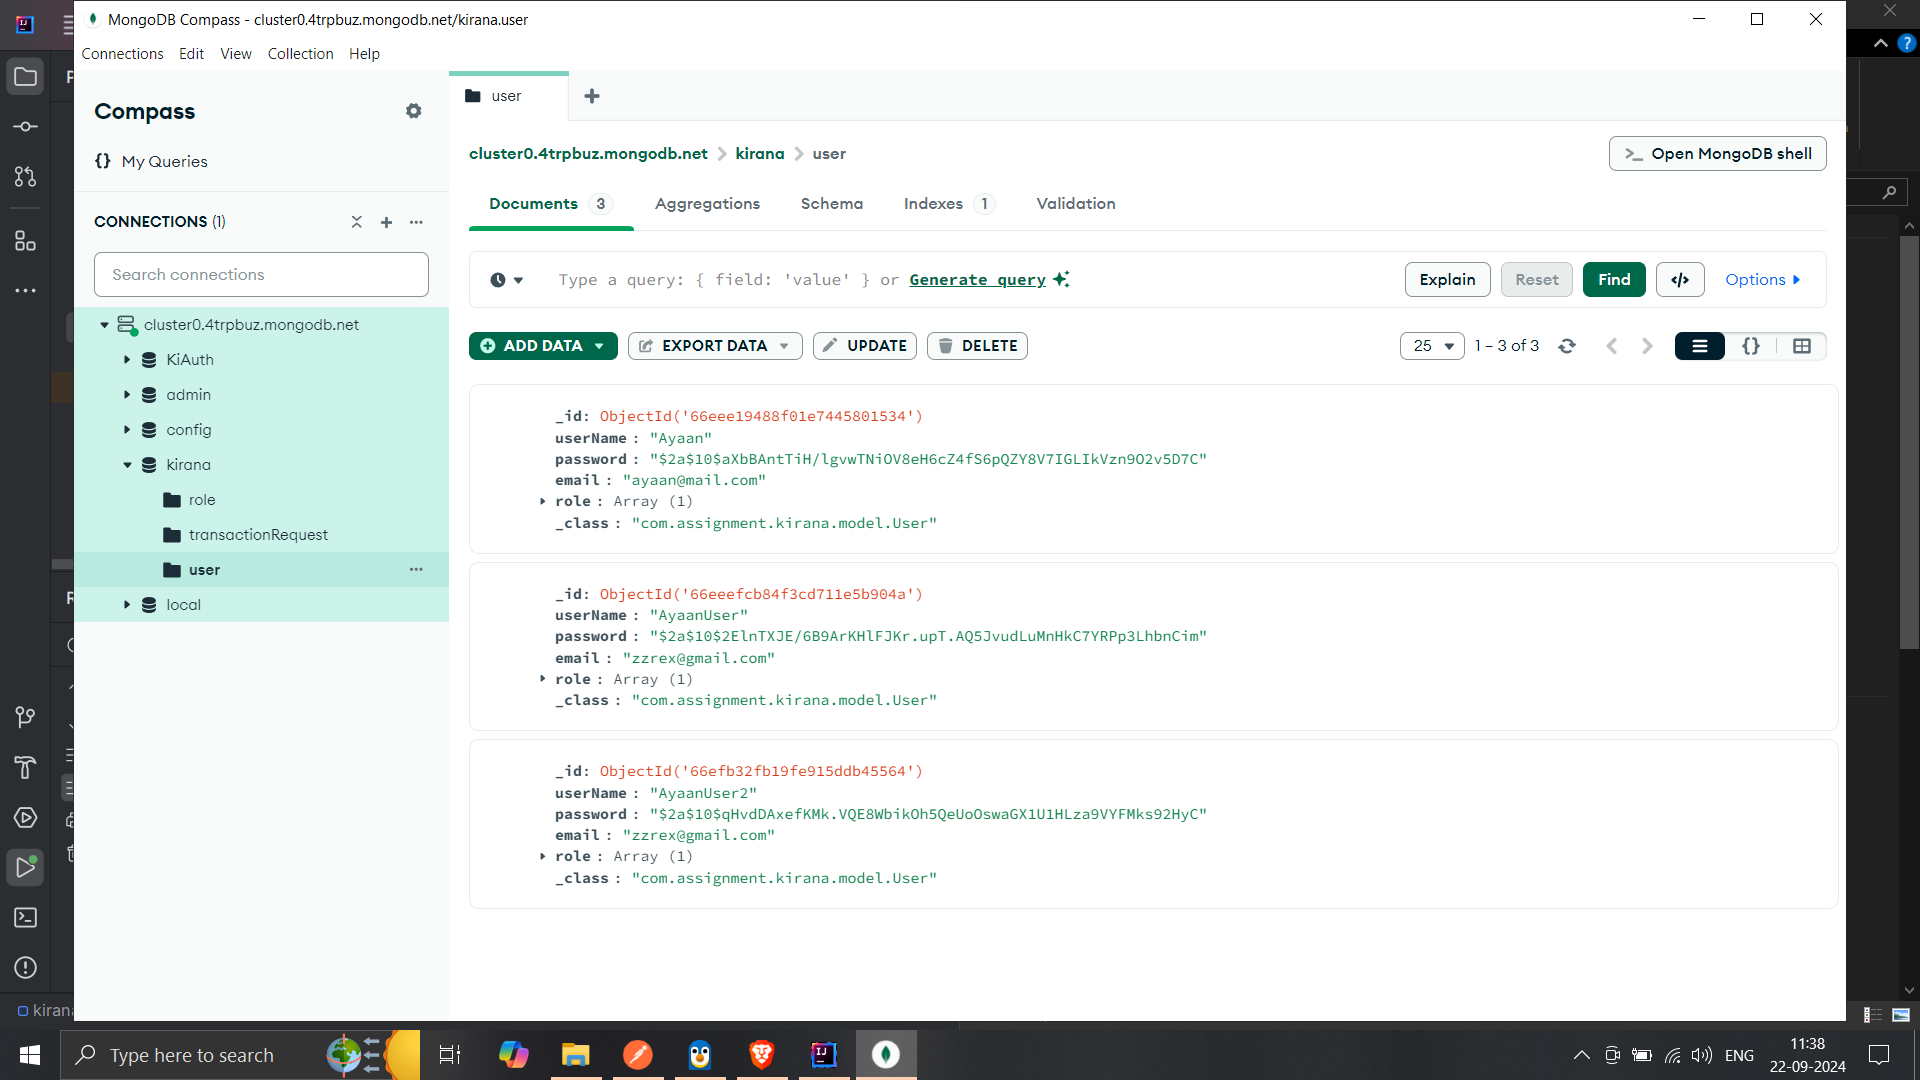Select the Aggregations tab
This screenshot has width=1920, height=1080.
click(x=707, y=203)
